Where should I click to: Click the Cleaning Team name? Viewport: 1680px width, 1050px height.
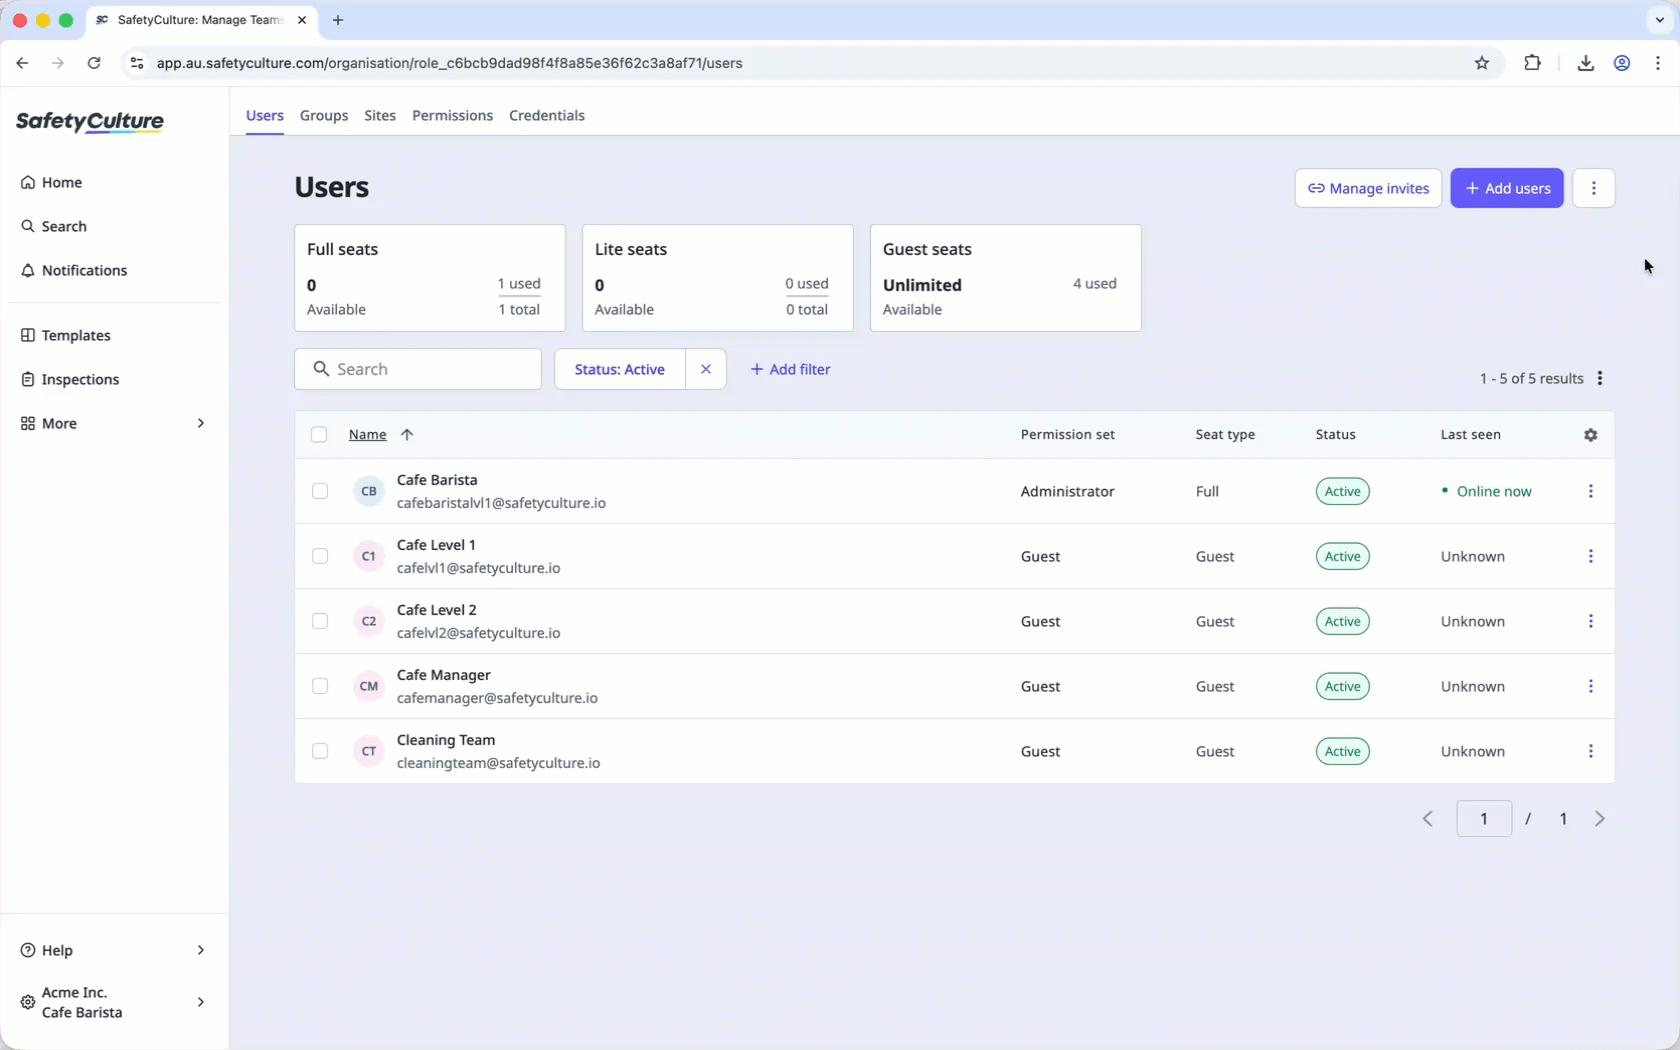coord(446,740)
